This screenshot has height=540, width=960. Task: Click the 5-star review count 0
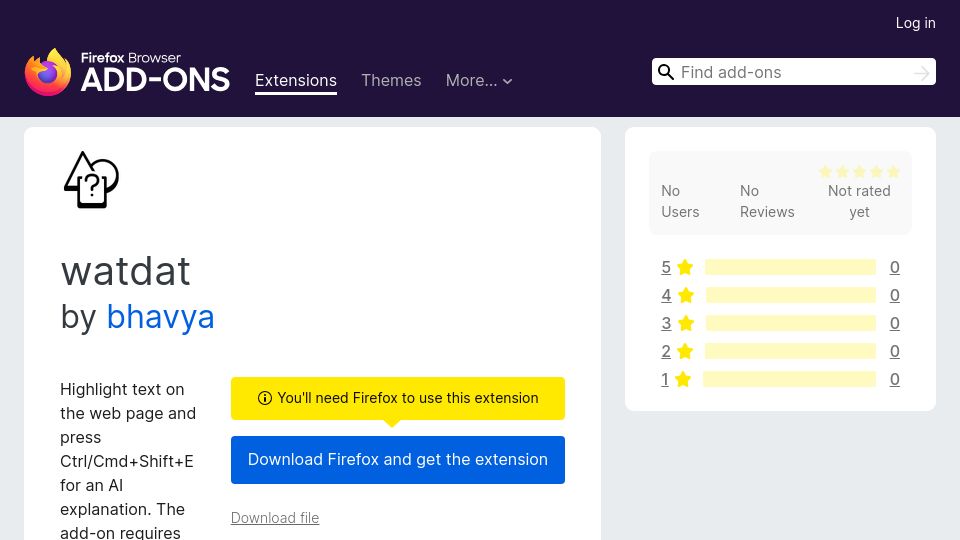pyautogui.click(x=894, y=268)
